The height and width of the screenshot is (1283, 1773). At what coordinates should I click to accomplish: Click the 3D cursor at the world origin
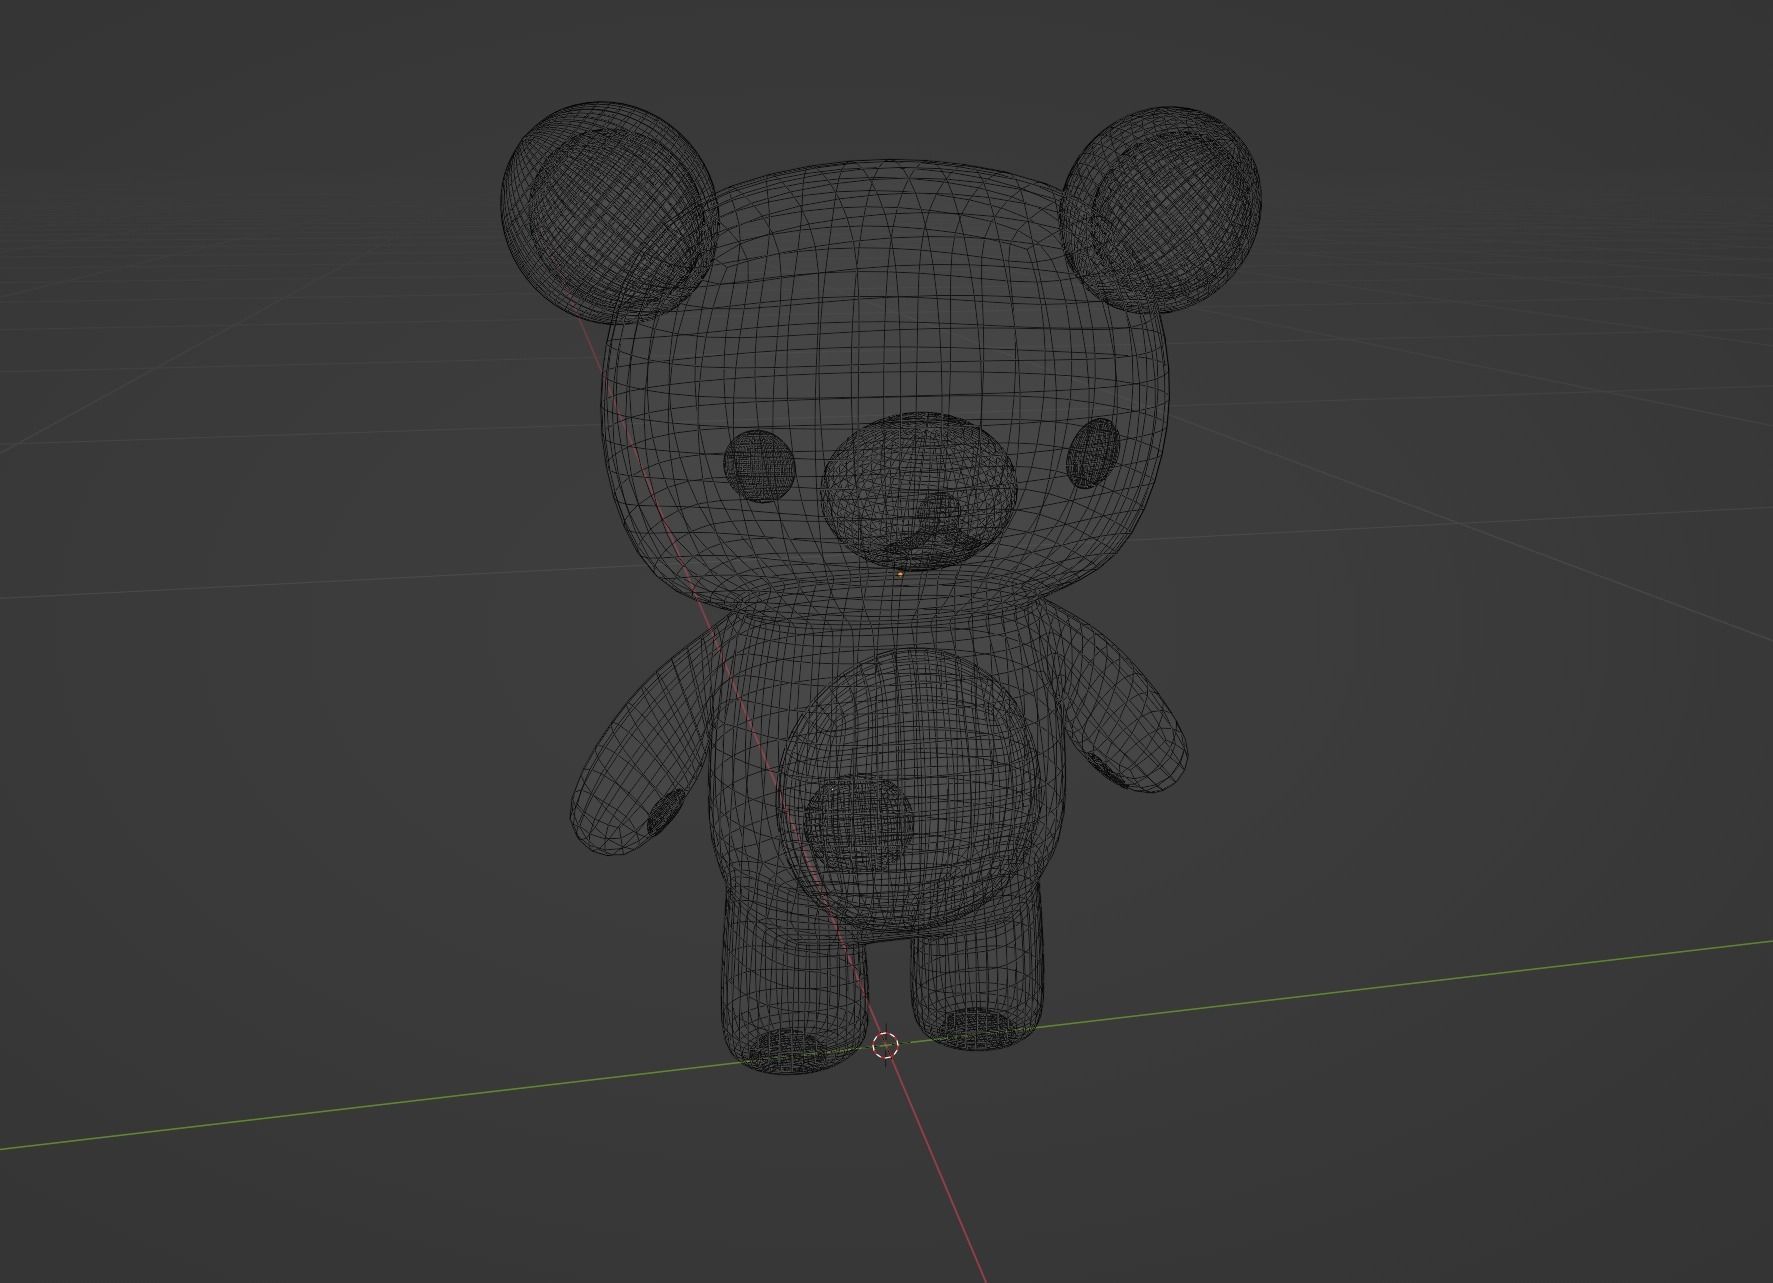885,1046
